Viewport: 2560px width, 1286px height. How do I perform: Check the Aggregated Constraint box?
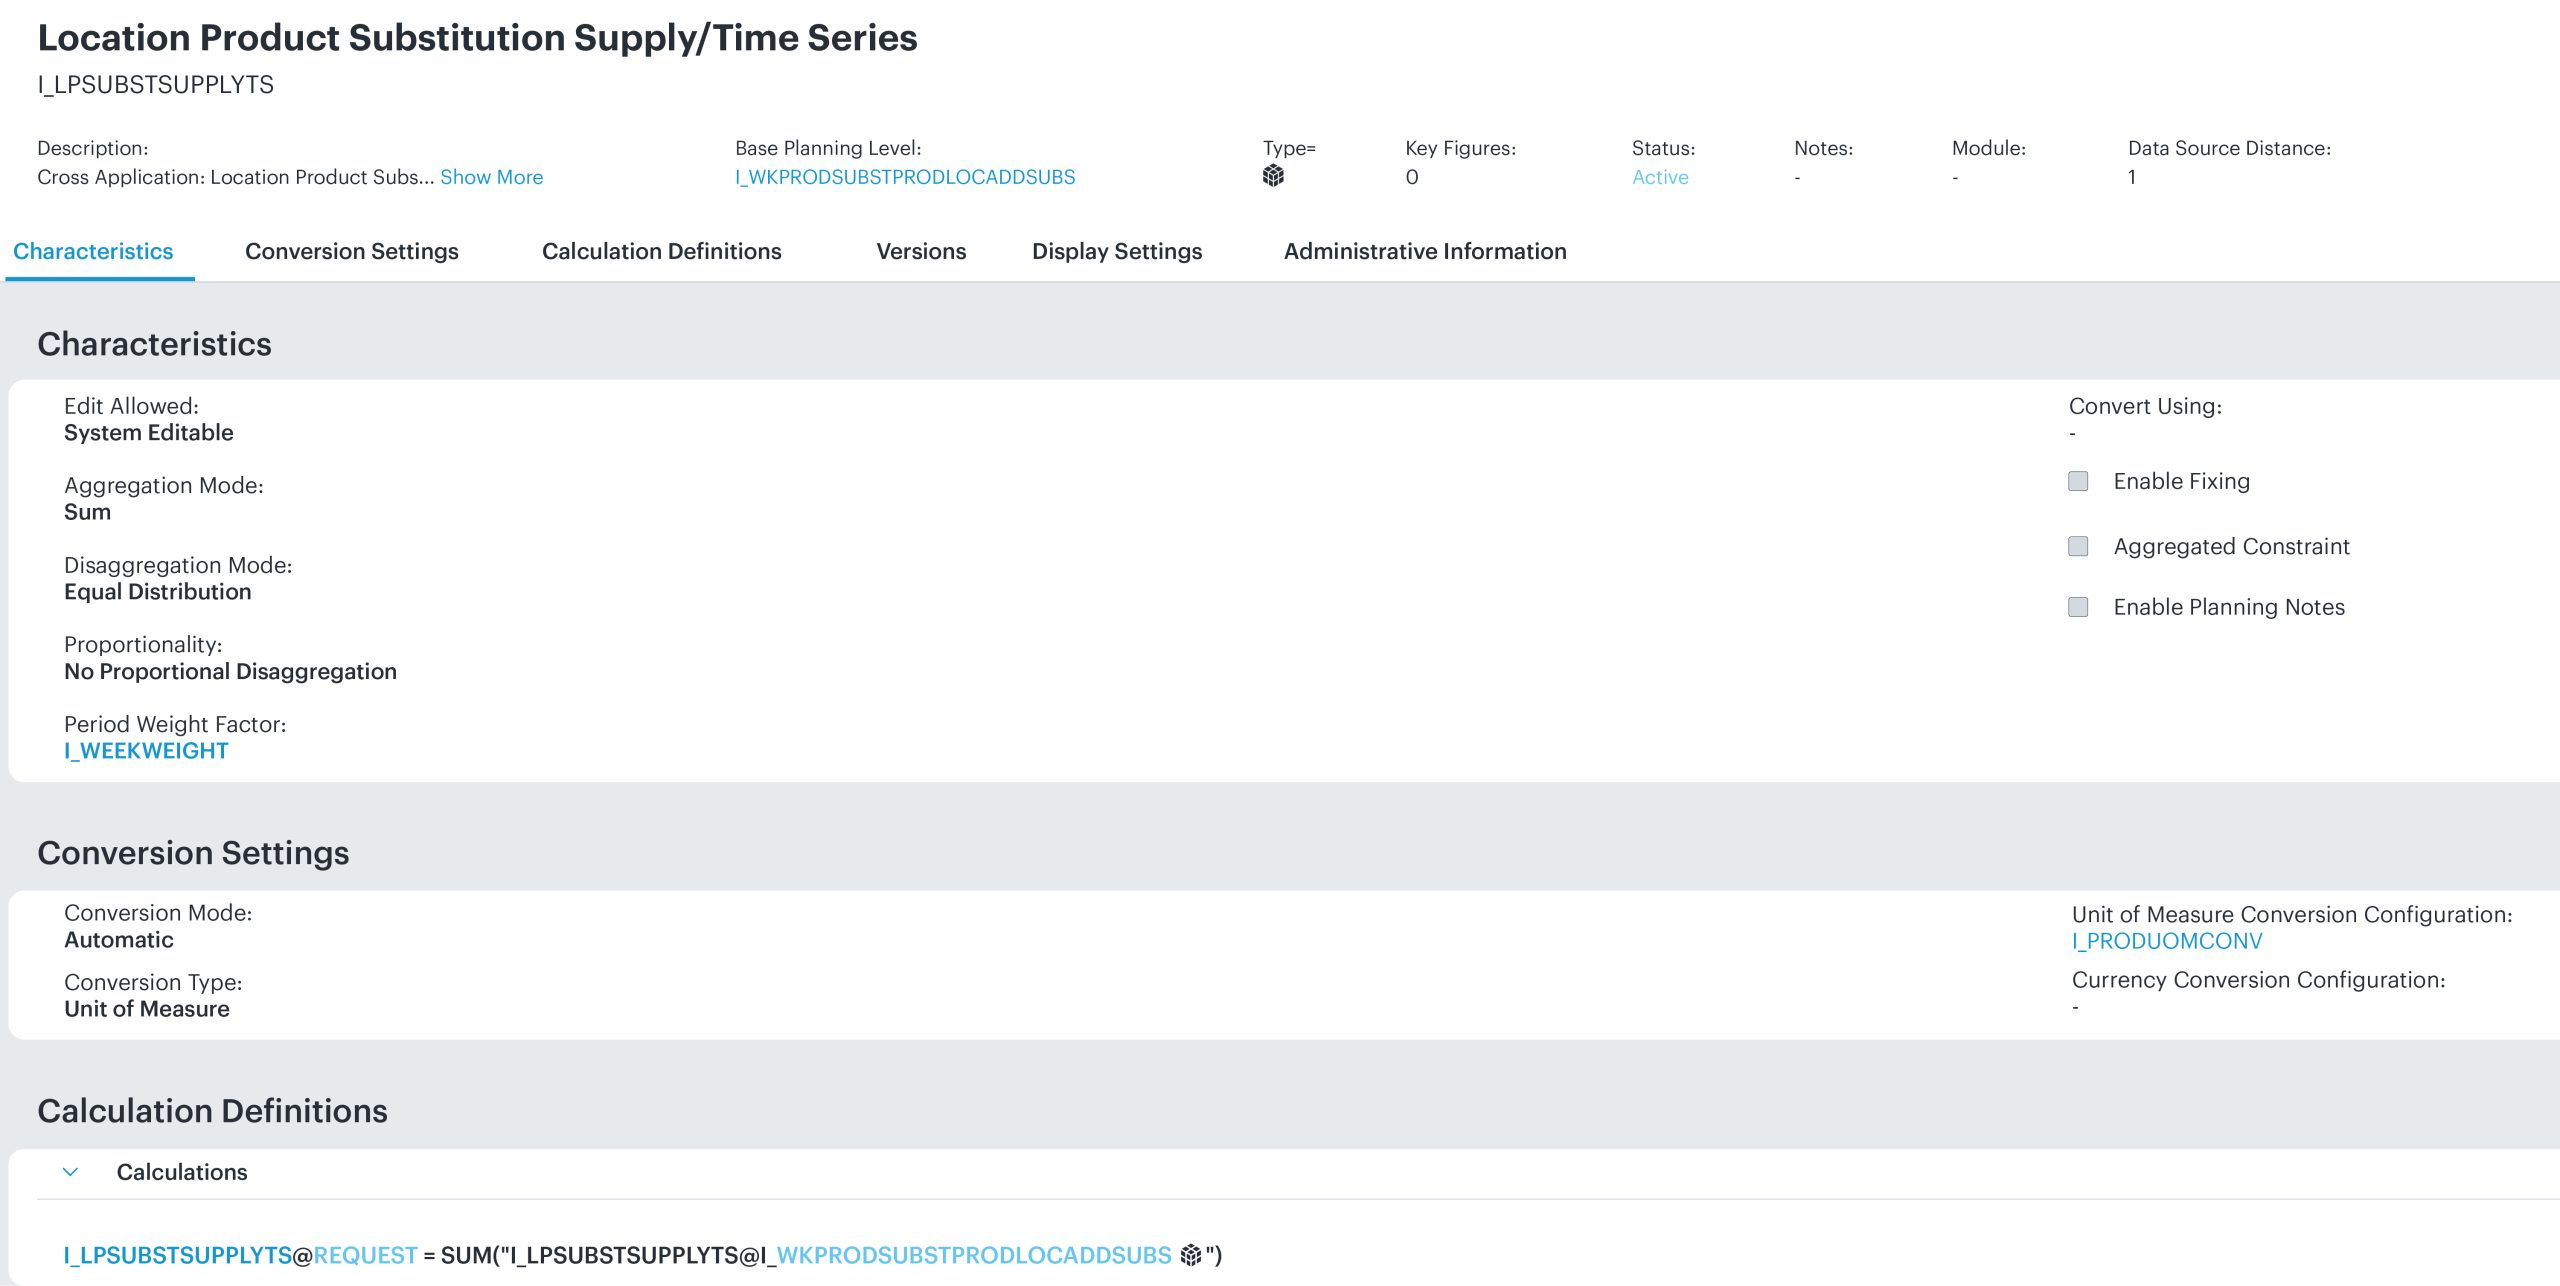(2078, 546)
